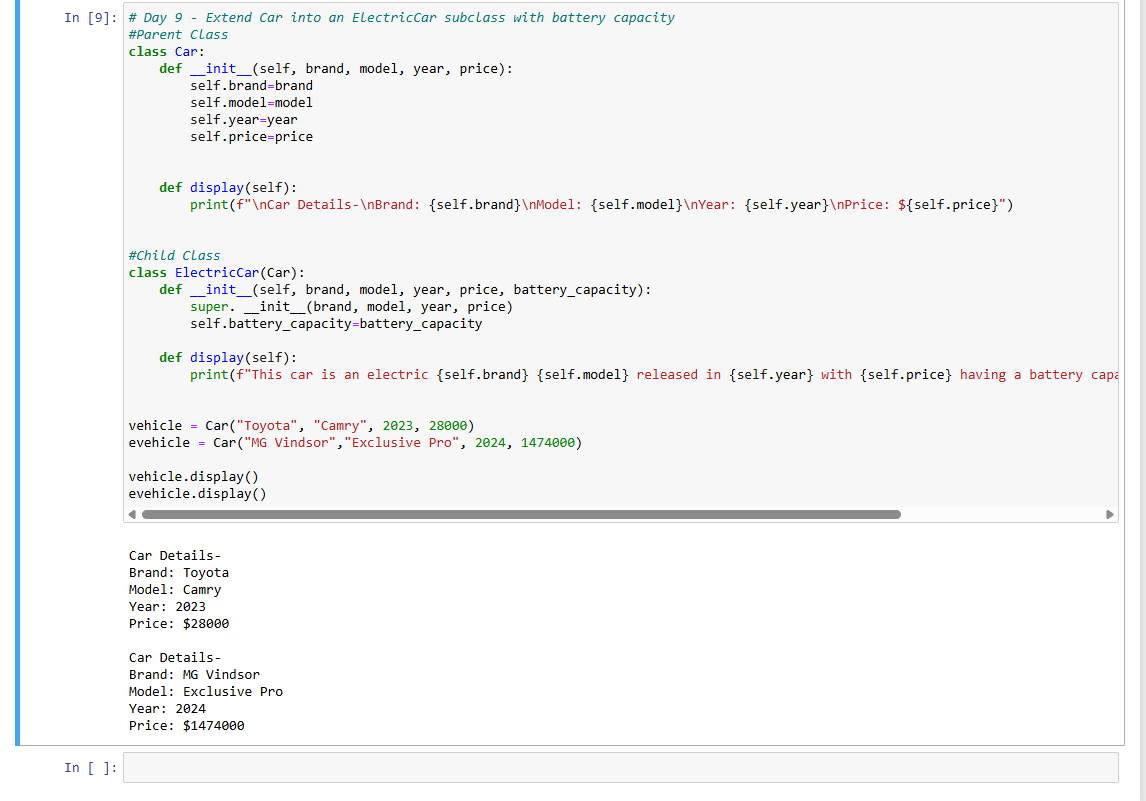Click output text 'Price: $1474000'
The height and width of the screenshot is (801, 1146).
coord(186,726)
